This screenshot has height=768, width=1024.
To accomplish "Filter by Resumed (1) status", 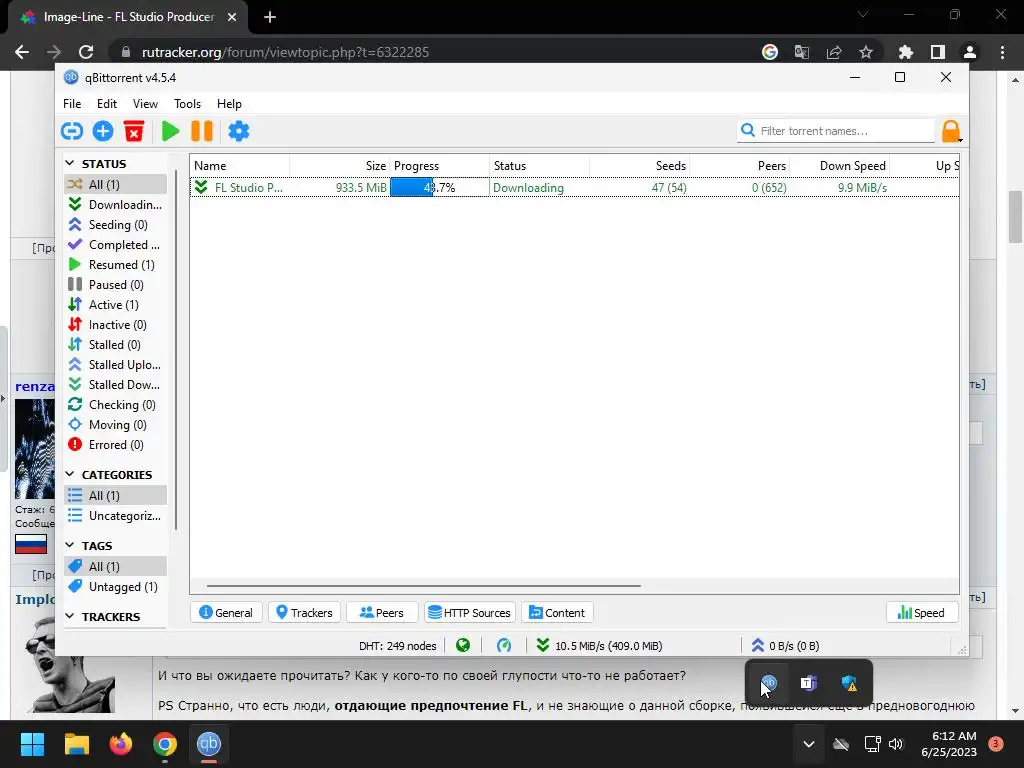I will (x=115, y=264).
